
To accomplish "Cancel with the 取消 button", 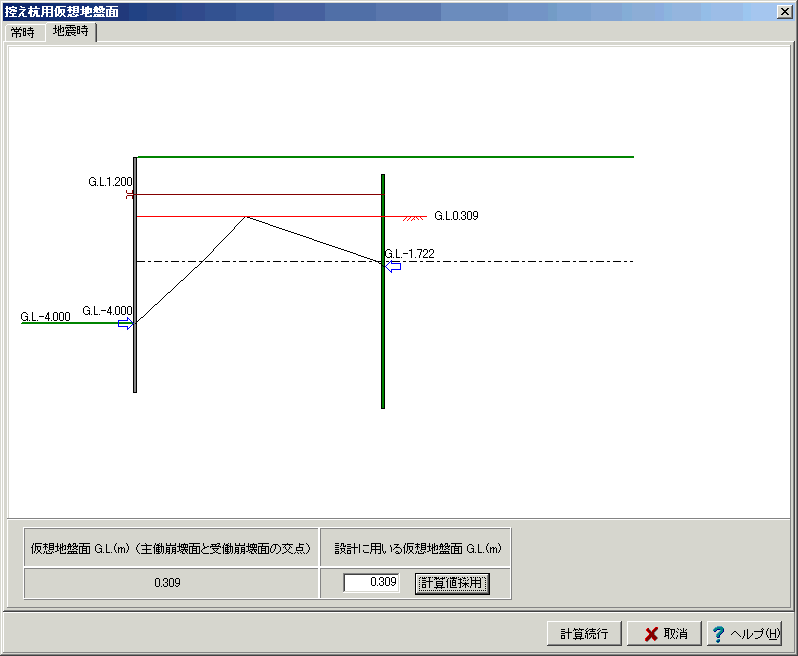I will 664,634.
